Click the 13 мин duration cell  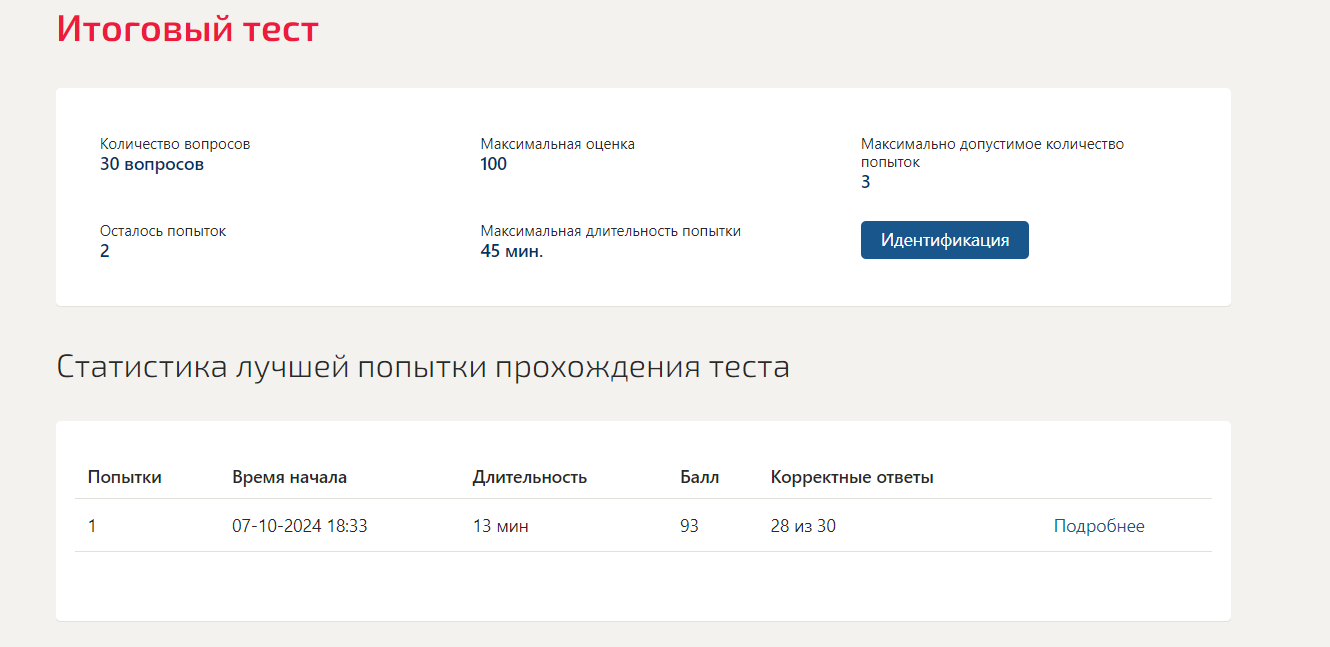tap(501, 526)
